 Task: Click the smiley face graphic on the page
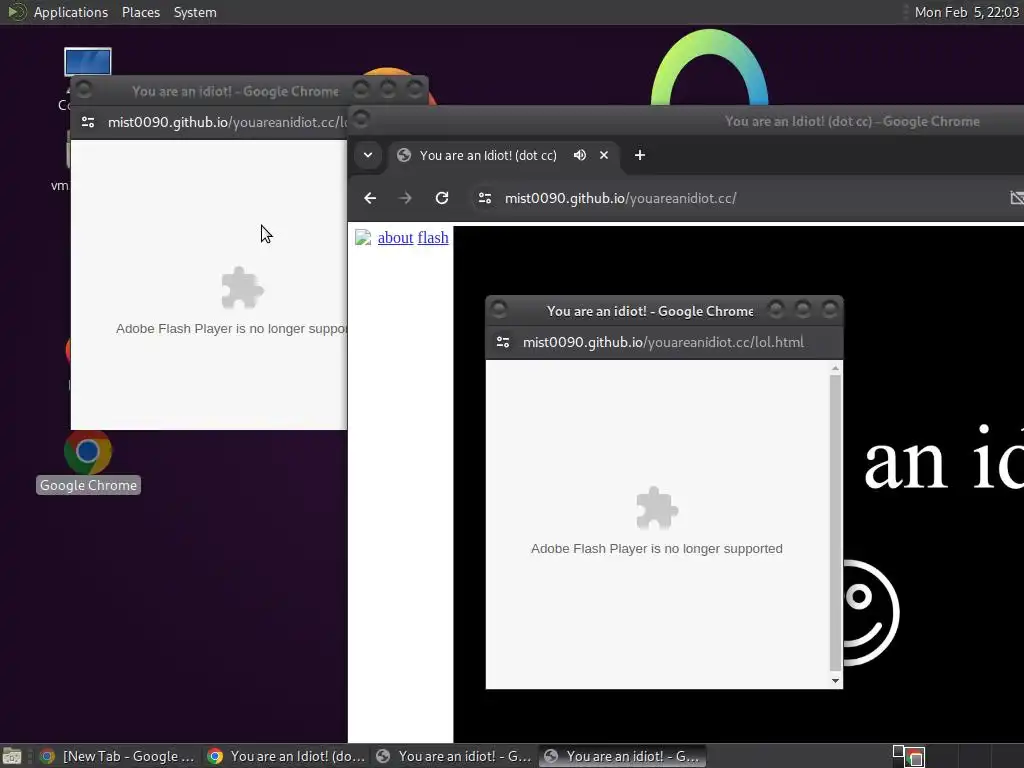tap(871, 613)
